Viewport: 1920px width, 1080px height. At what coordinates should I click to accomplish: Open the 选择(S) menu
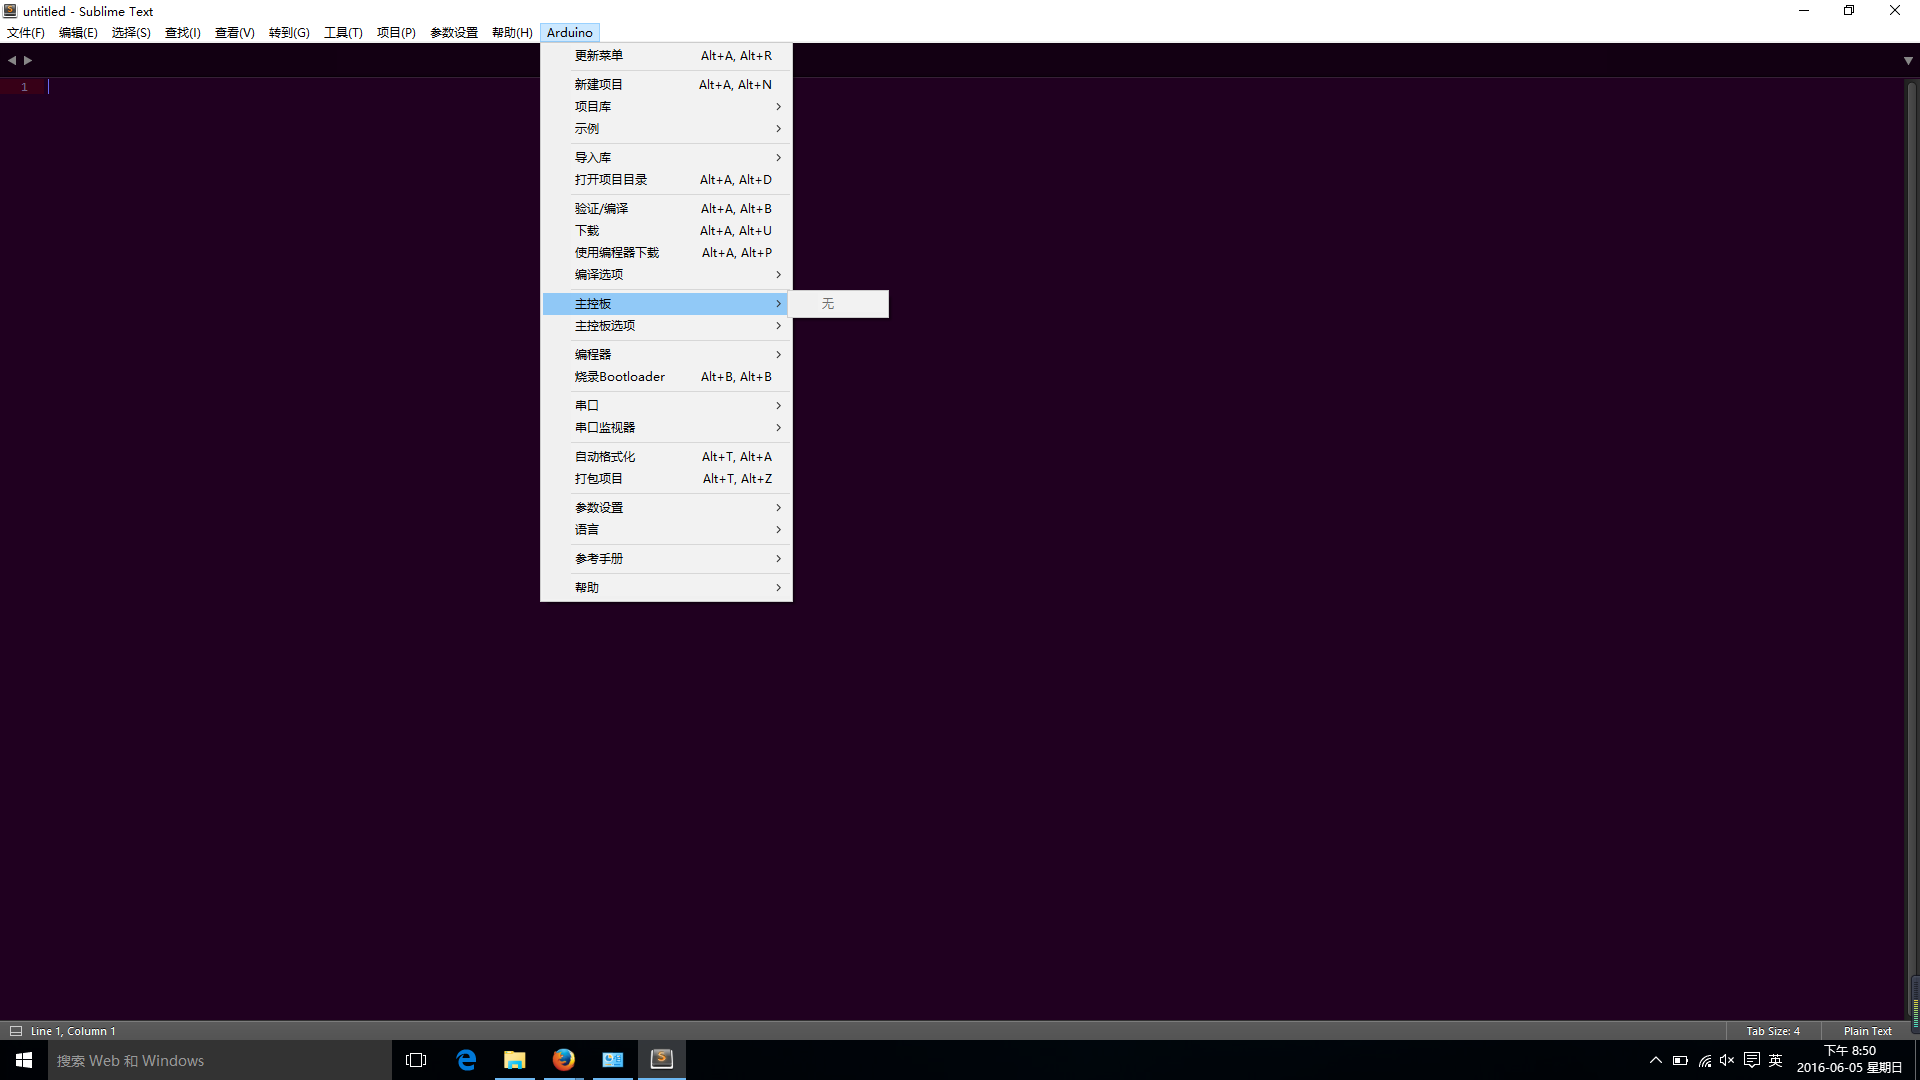(x=131, y=33)
